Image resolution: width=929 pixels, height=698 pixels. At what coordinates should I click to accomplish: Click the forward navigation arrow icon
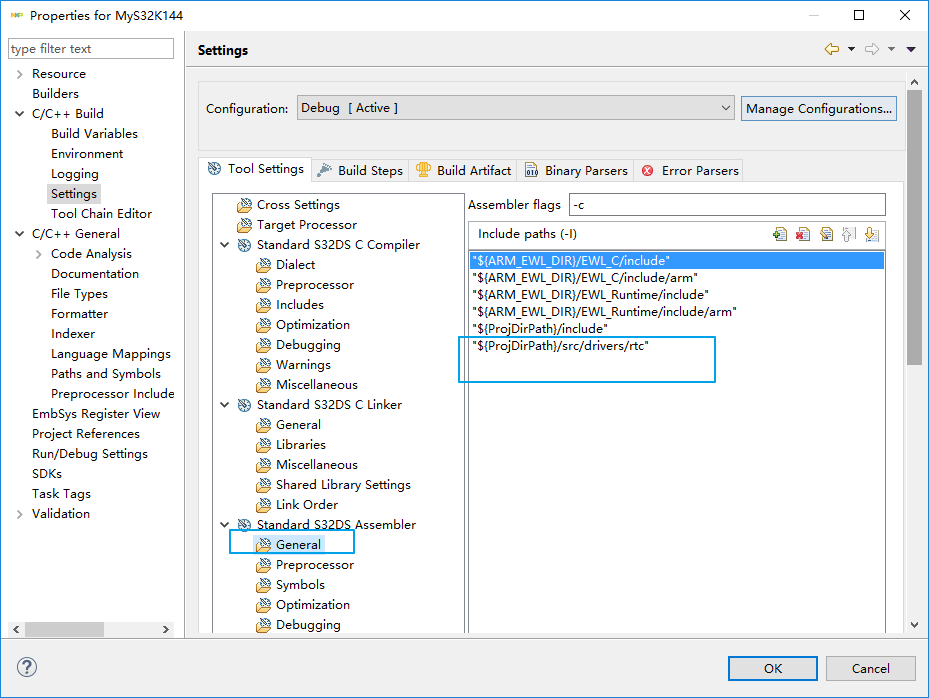point(872,49)
